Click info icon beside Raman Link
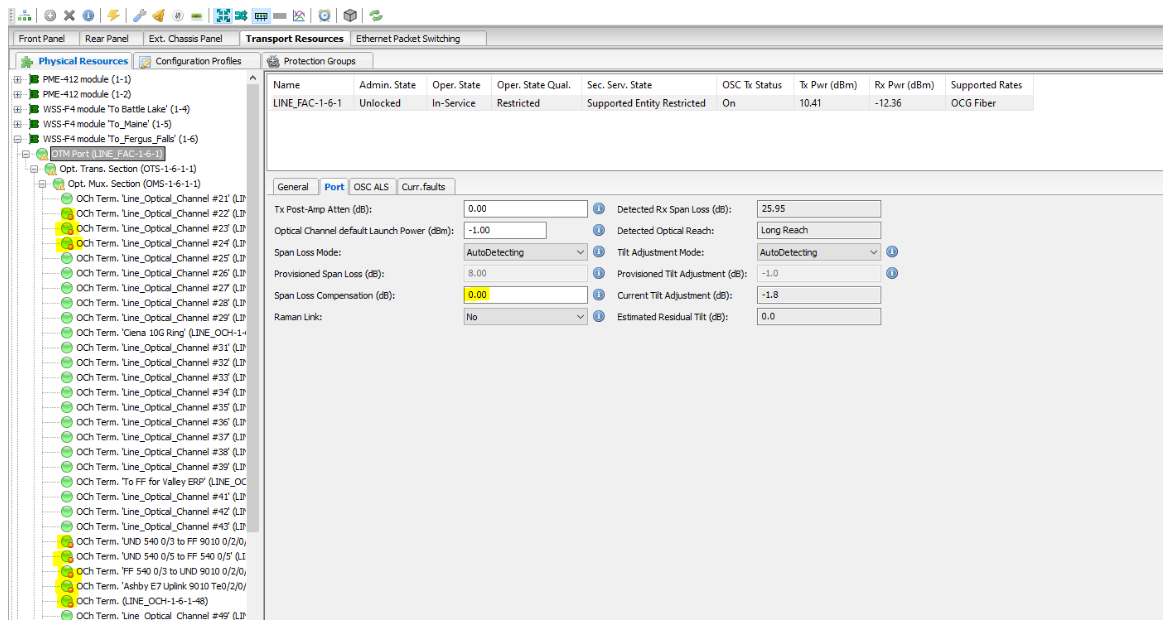This screenshot has width=1169, height=626. (x=599, y=317)
